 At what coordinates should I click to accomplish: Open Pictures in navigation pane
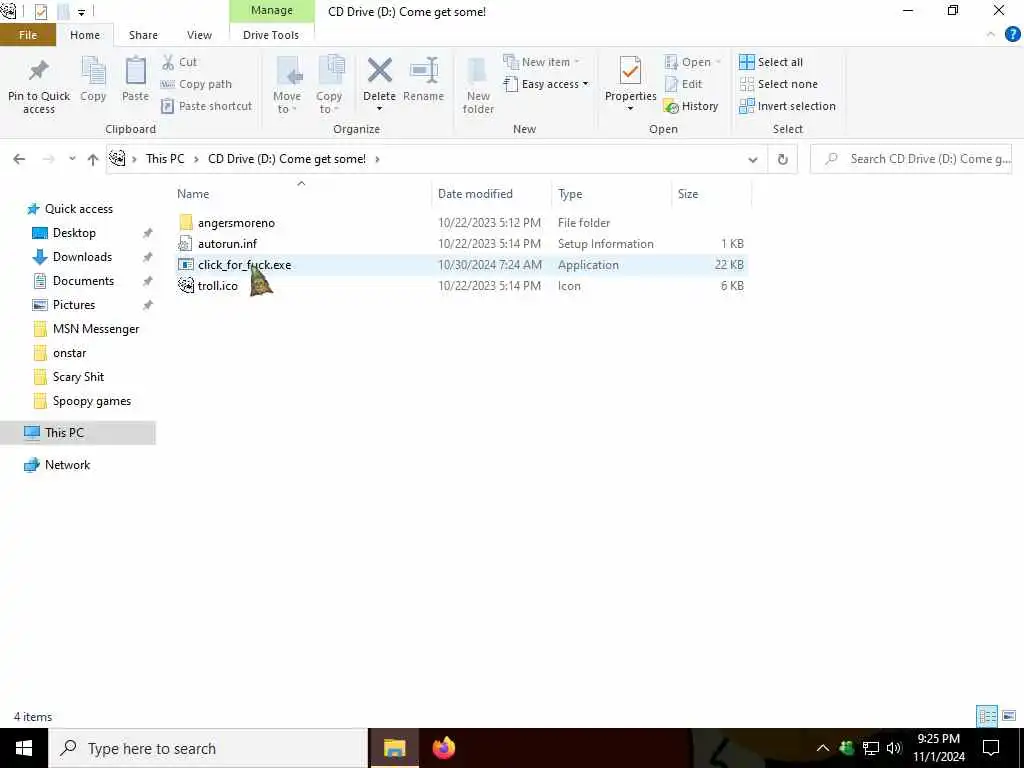(73, 305)
